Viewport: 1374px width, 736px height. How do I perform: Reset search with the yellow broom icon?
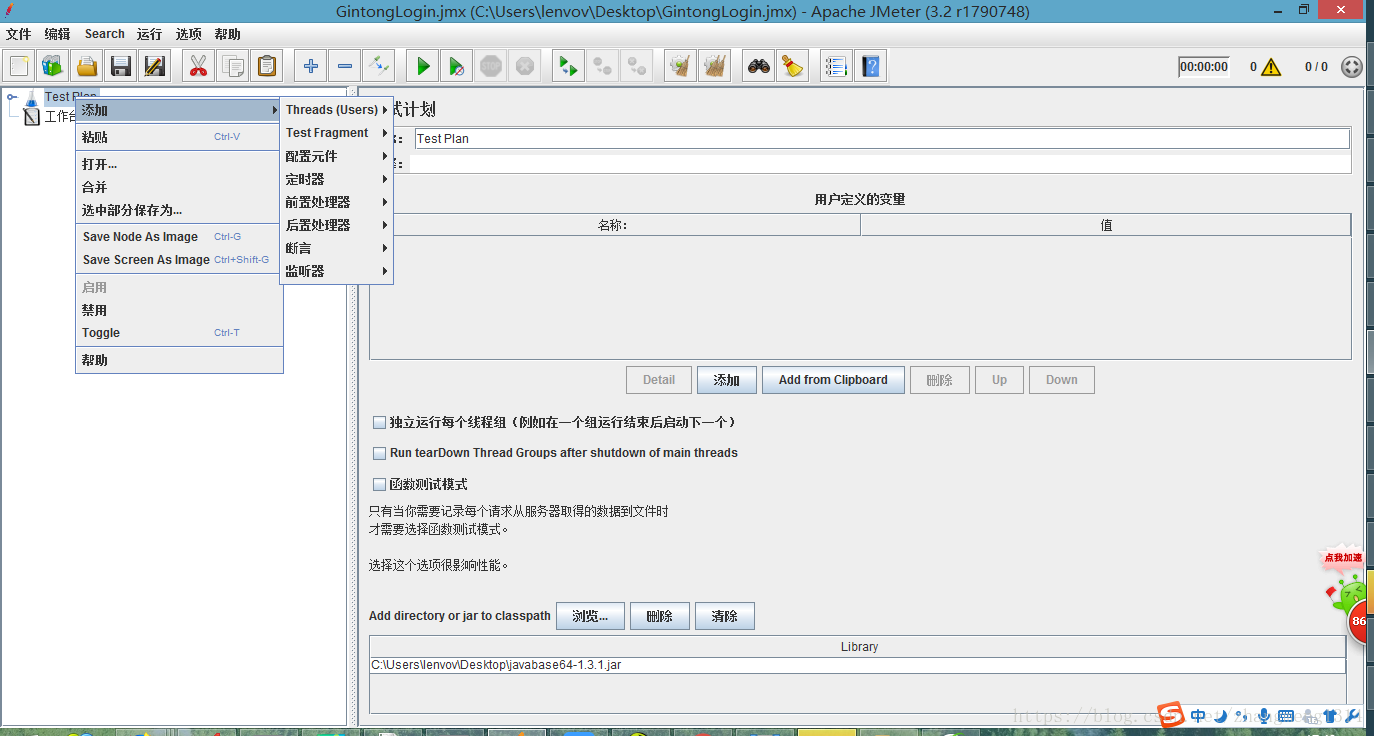coord(793,67)
